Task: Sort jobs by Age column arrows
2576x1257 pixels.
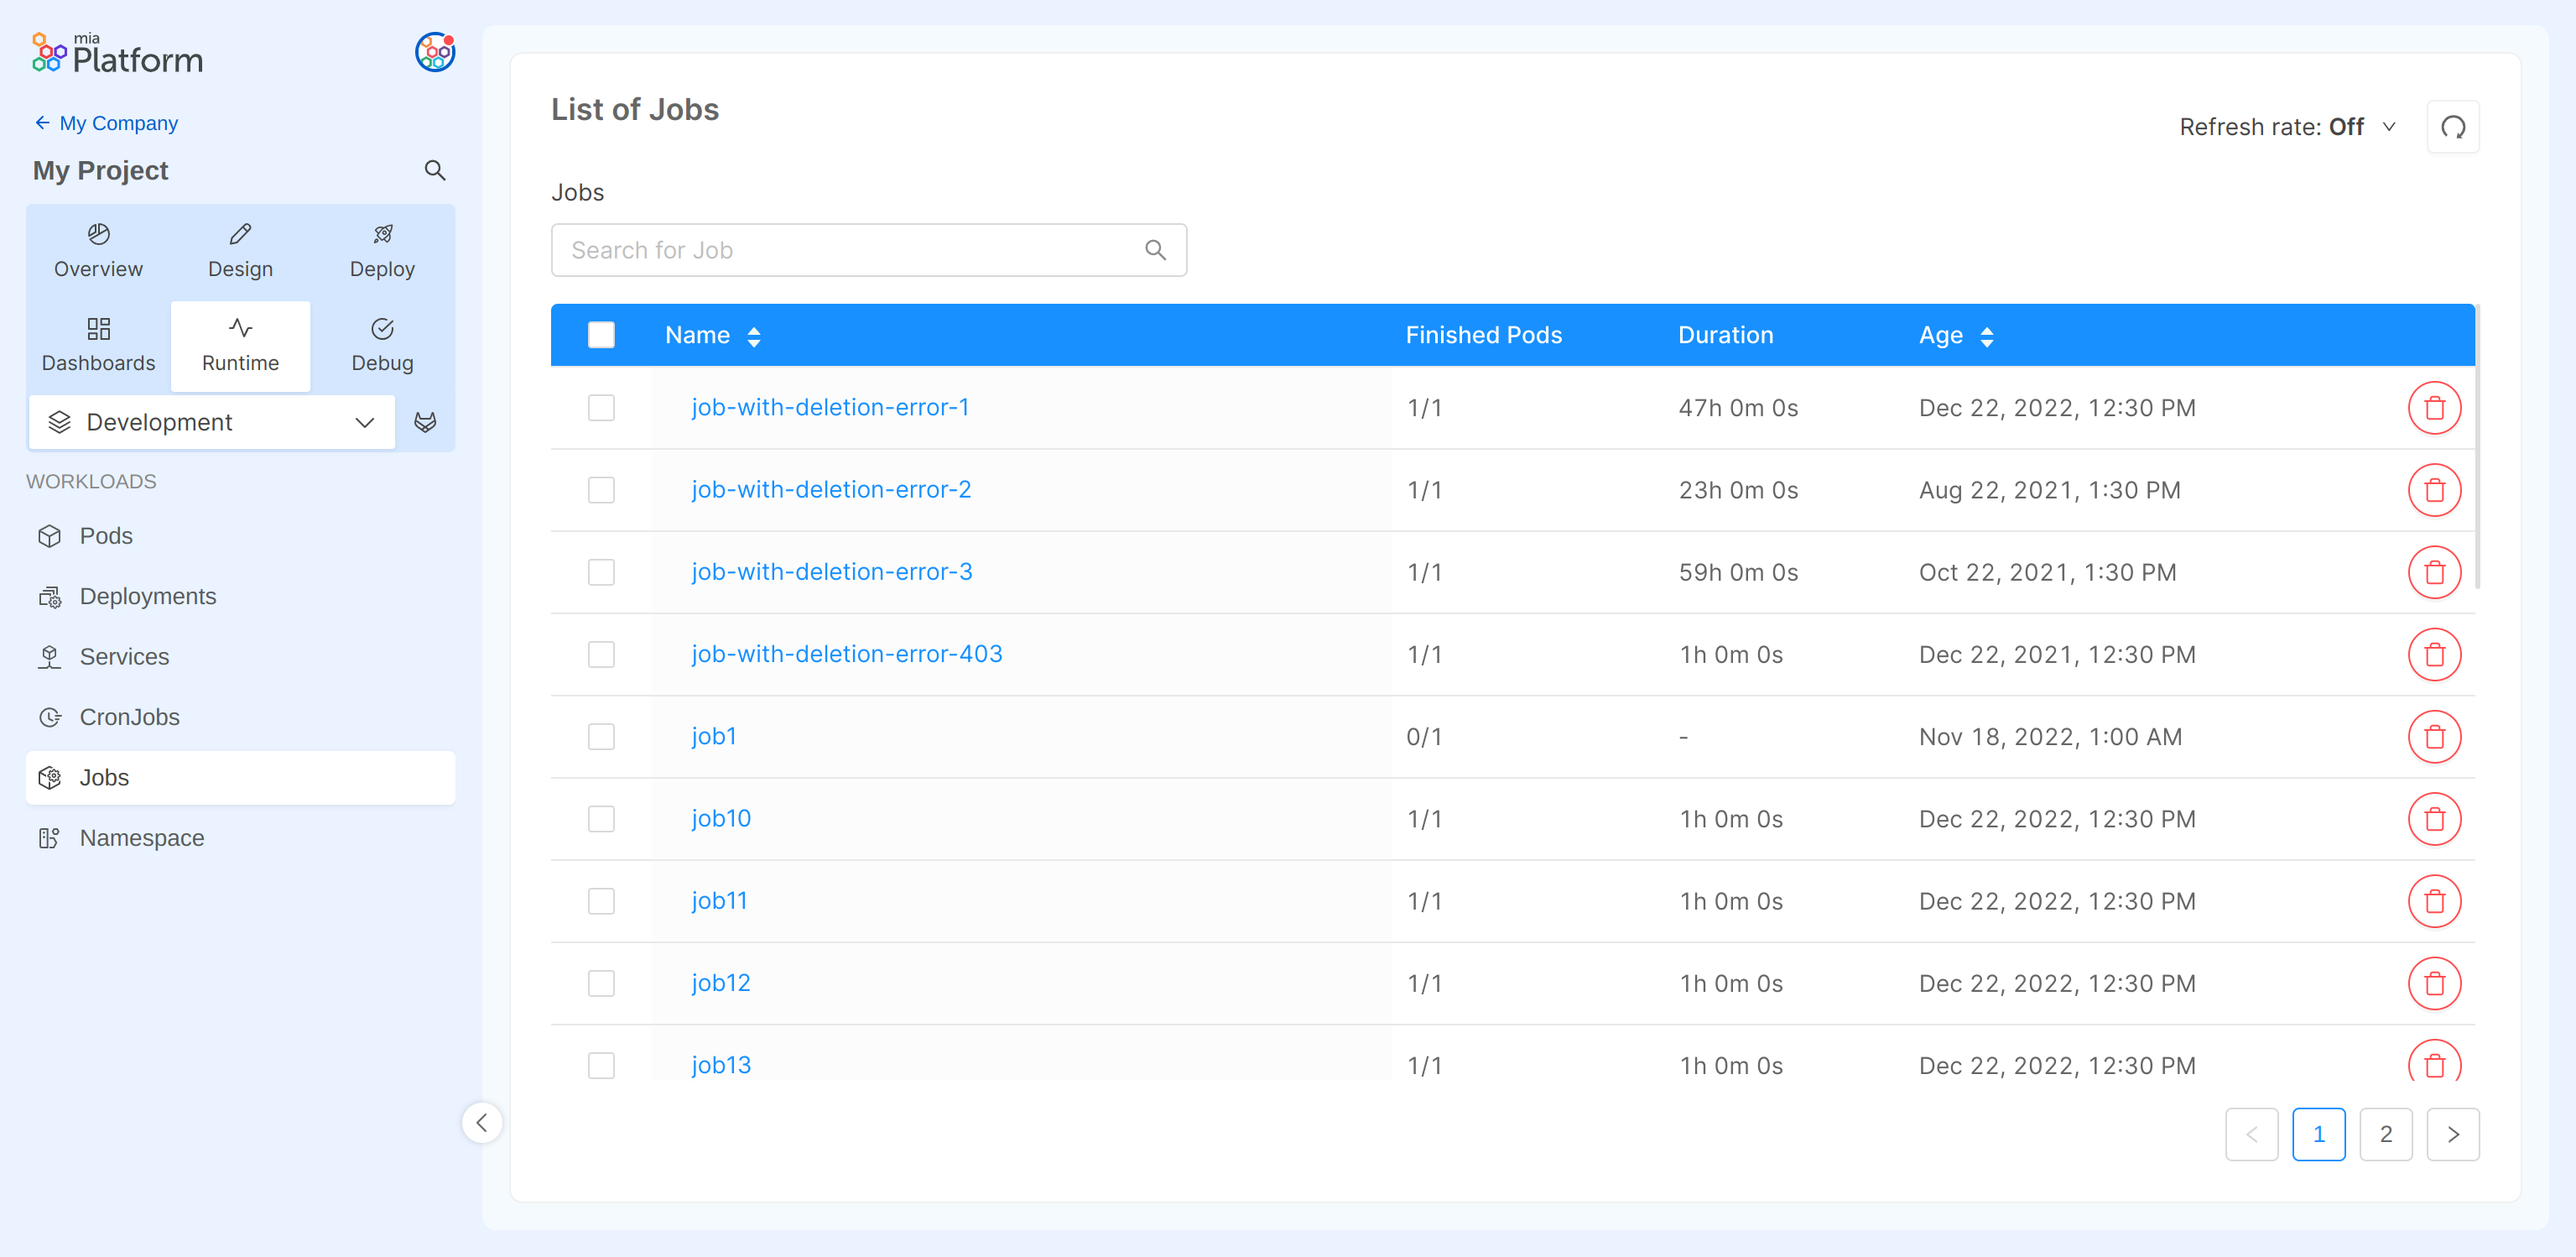Action: (x=1986, y=336)
